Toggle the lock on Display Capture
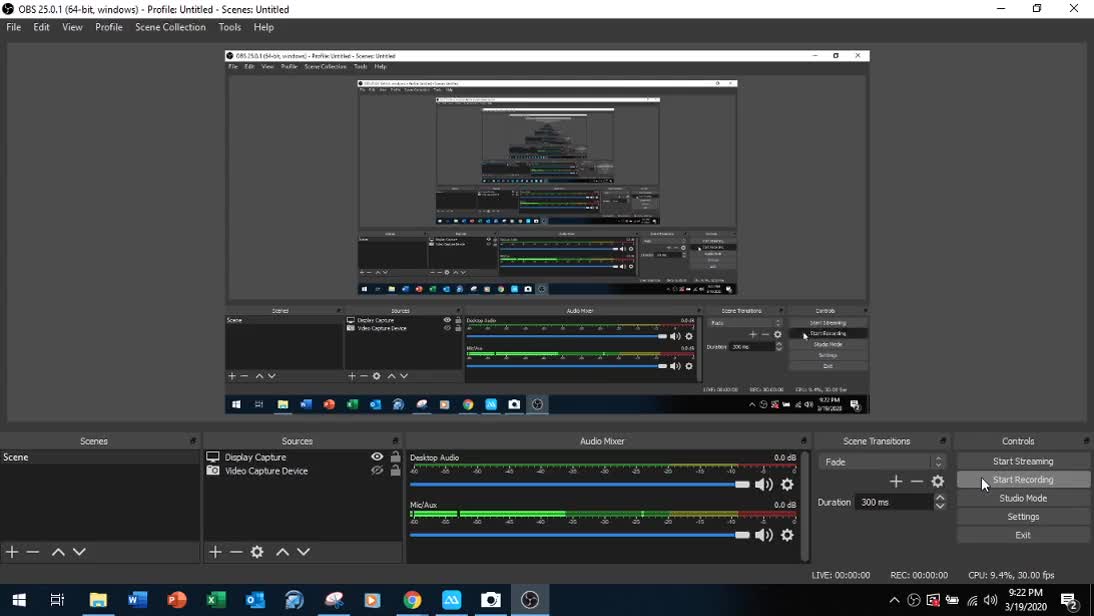Image resolution: width=1094 pixels, height=616 pixels. point(396,457)
